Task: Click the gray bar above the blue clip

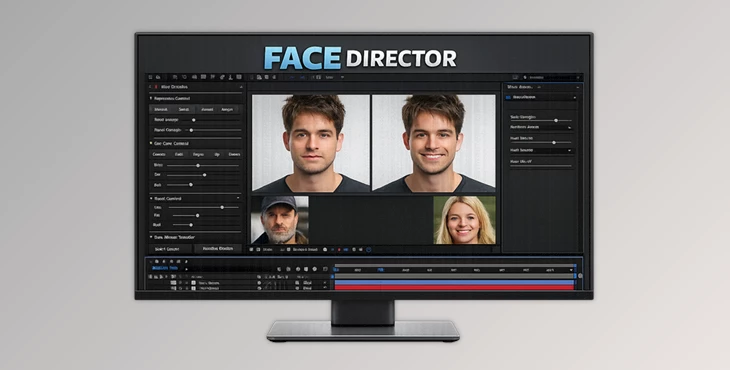Action: (x=454, y=276)
